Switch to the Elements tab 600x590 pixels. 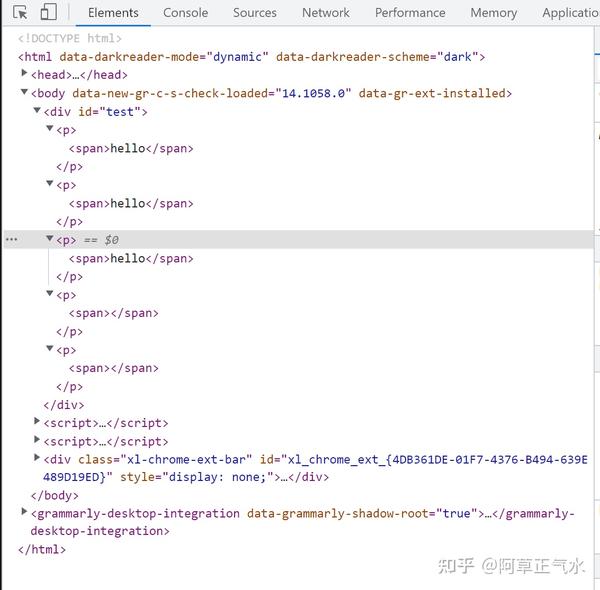point(113,13)
